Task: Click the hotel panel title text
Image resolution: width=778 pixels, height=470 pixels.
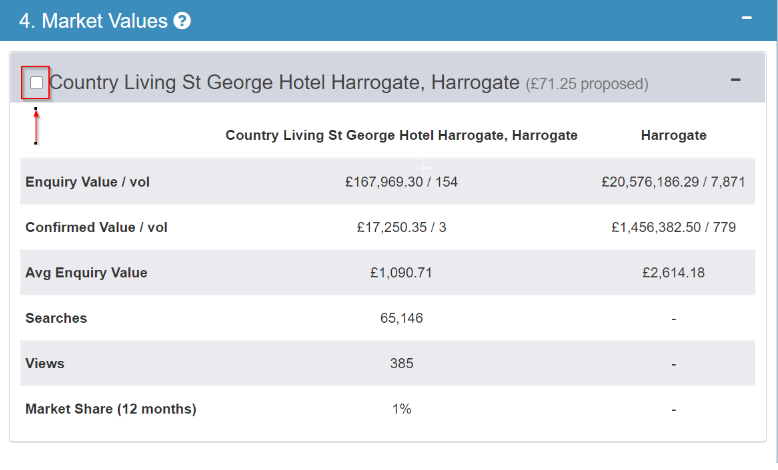Action: point(284,82)
